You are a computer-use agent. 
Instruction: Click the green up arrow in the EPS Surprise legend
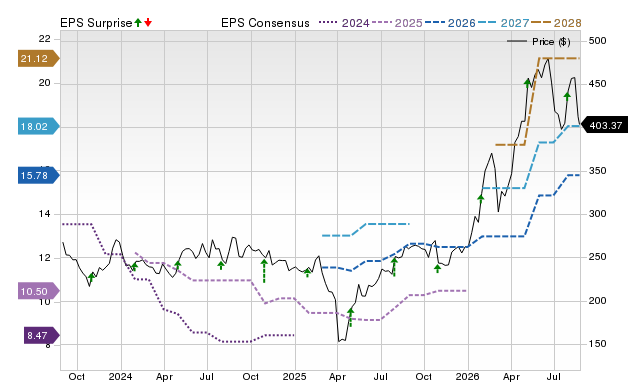[x=138, y=22]
